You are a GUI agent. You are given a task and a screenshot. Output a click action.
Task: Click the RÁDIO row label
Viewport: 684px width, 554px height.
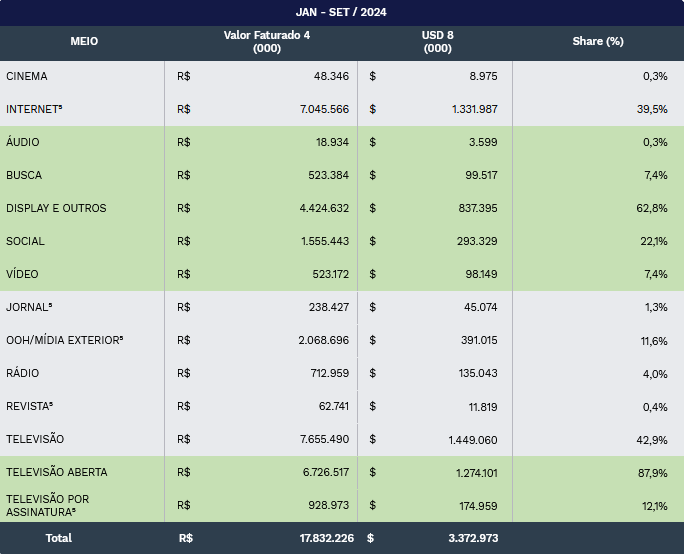(23, 373)
